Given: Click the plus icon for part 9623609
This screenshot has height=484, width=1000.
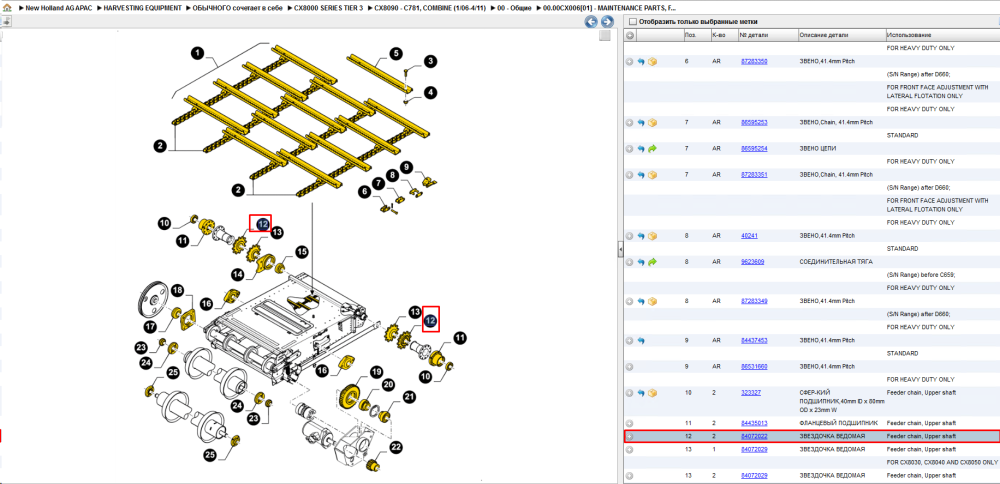Looking at the screenshot, I should click(x=629, y=262).
